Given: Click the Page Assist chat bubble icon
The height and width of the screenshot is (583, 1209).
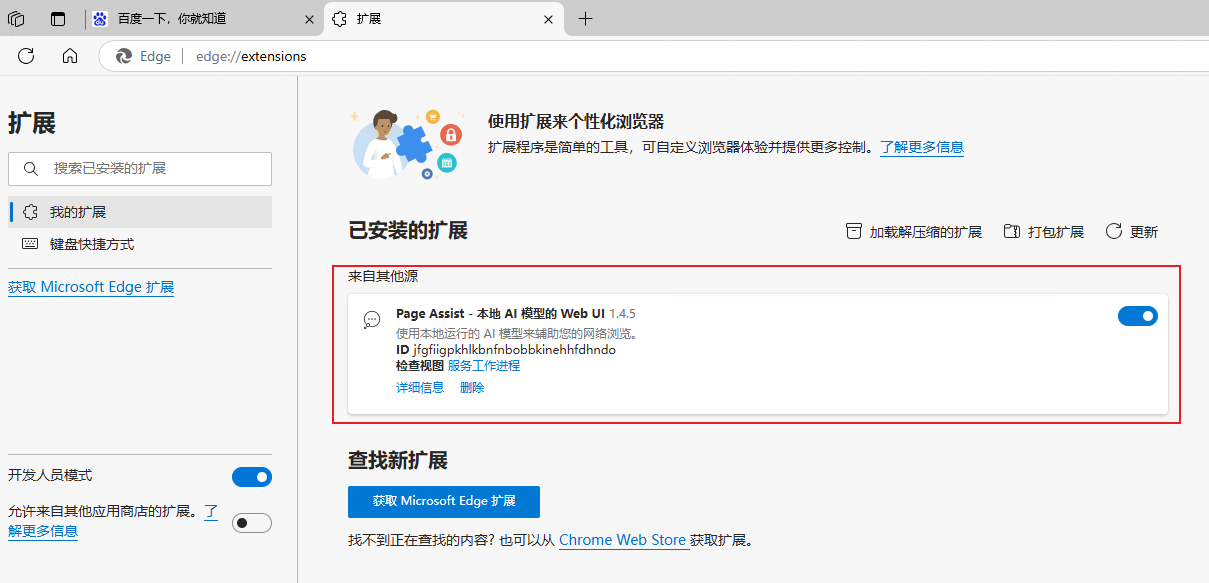Looking at the screenshot, I should [372, 320].
